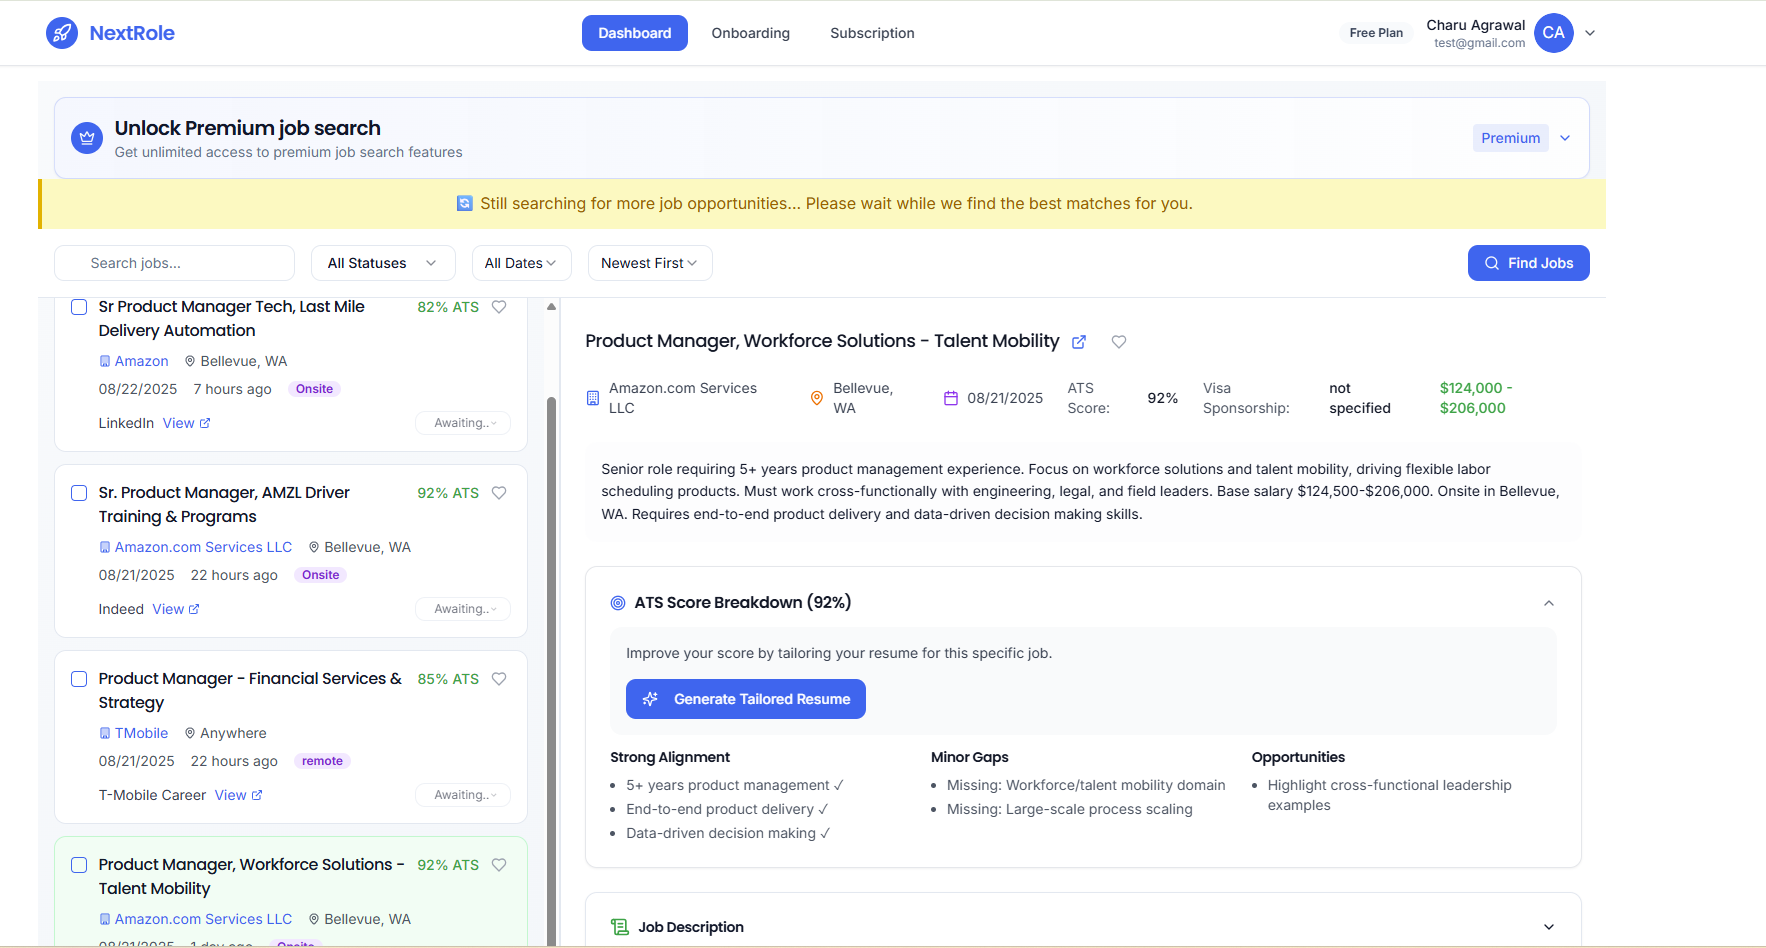Click the Premium crown icon
The image size is (1766, 948).
(87, 138)
